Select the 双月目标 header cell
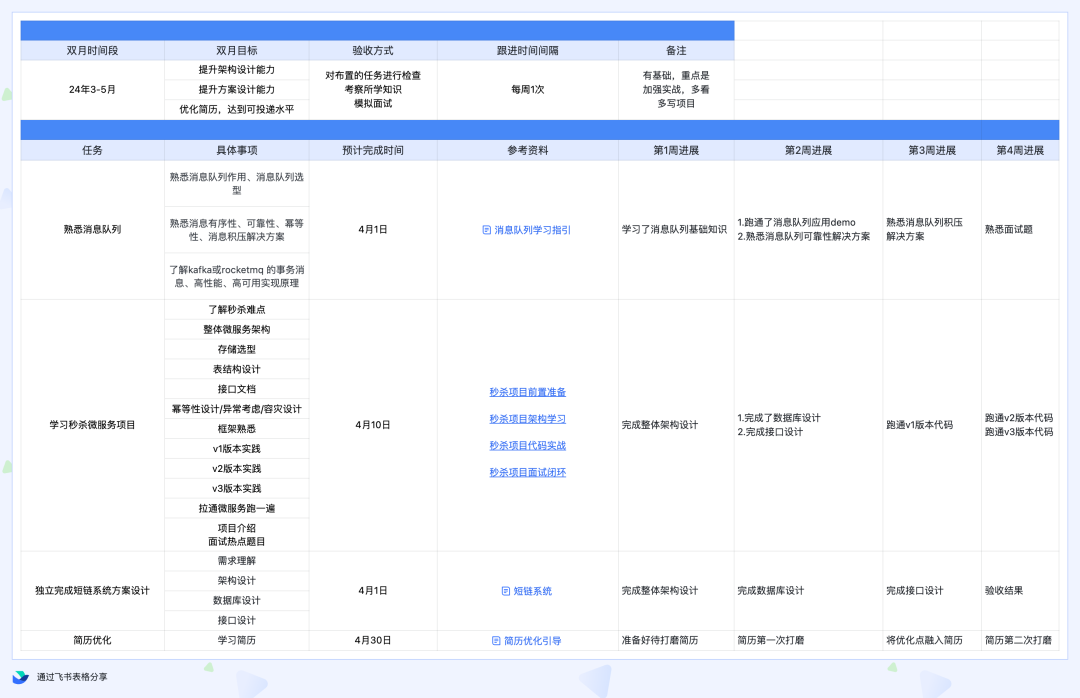 237,50
